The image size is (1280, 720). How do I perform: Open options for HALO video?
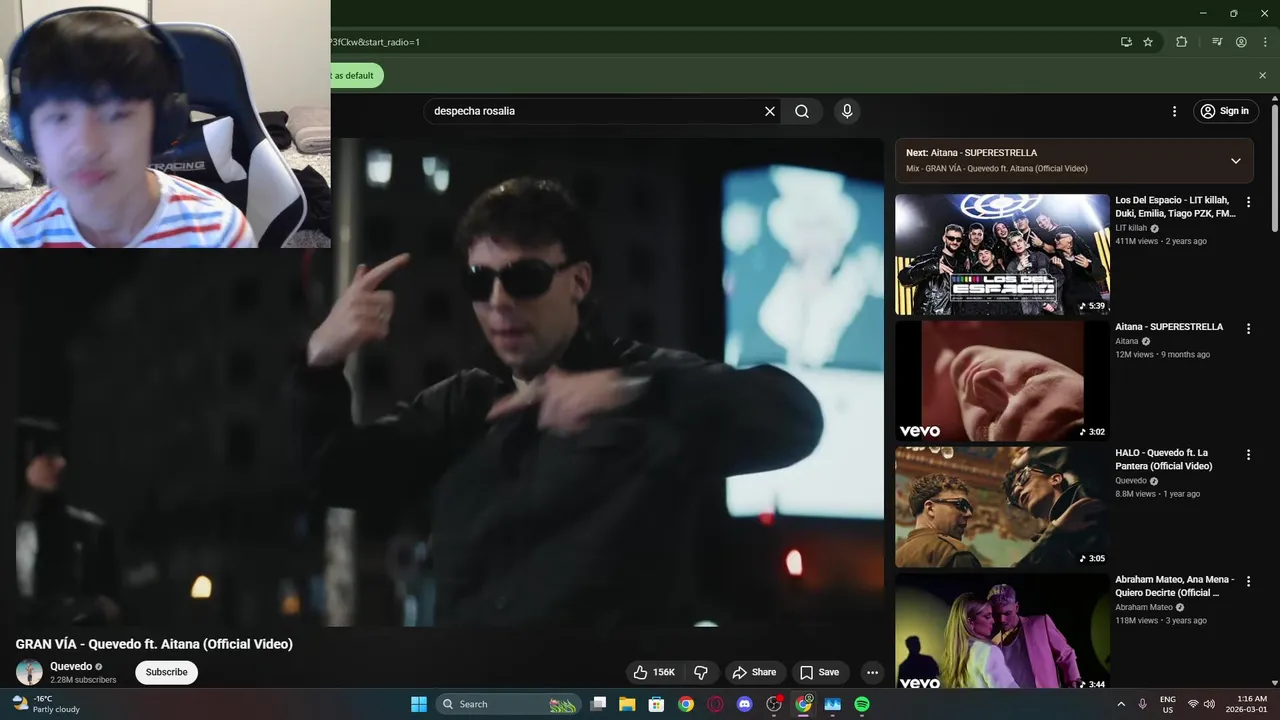[x=1248, y=454]
